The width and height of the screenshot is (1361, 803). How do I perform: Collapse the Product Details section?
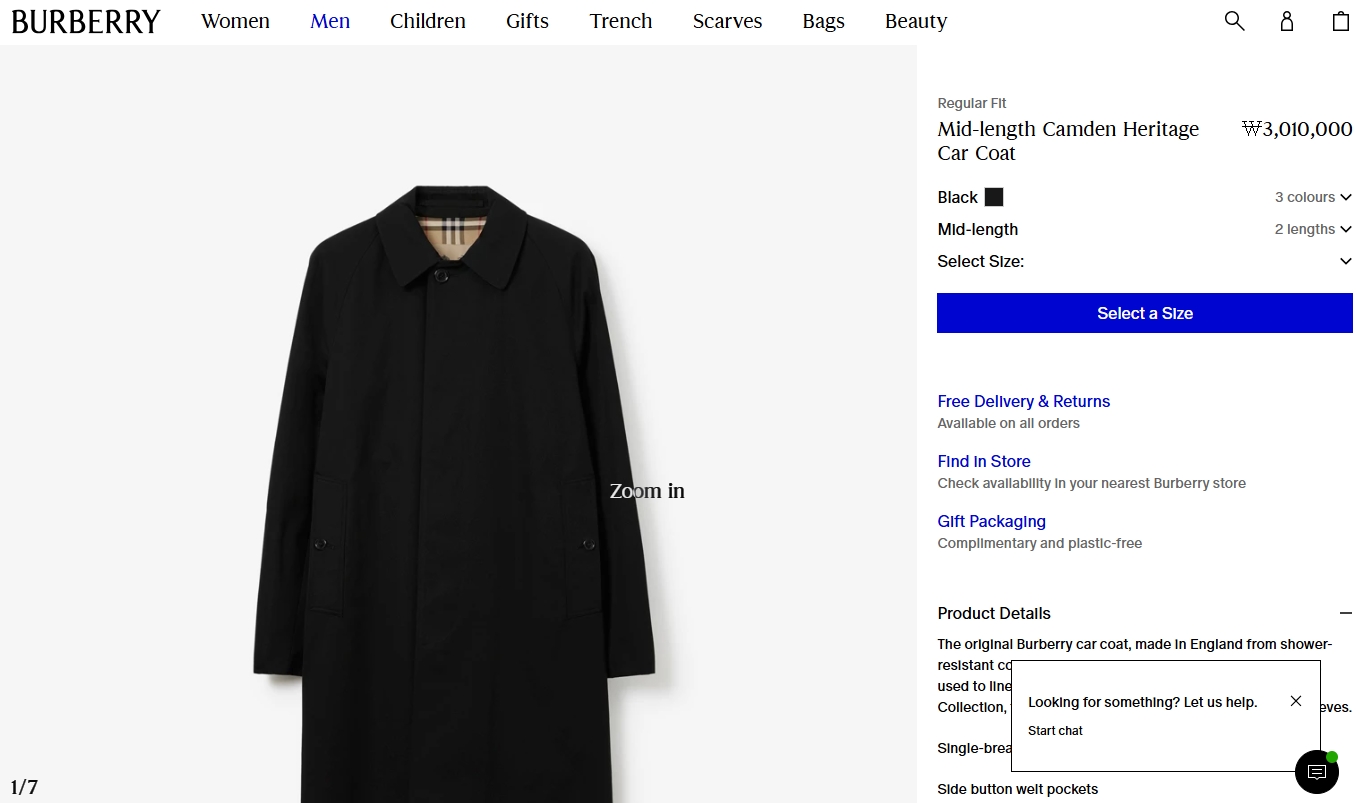coord(1345,613)
